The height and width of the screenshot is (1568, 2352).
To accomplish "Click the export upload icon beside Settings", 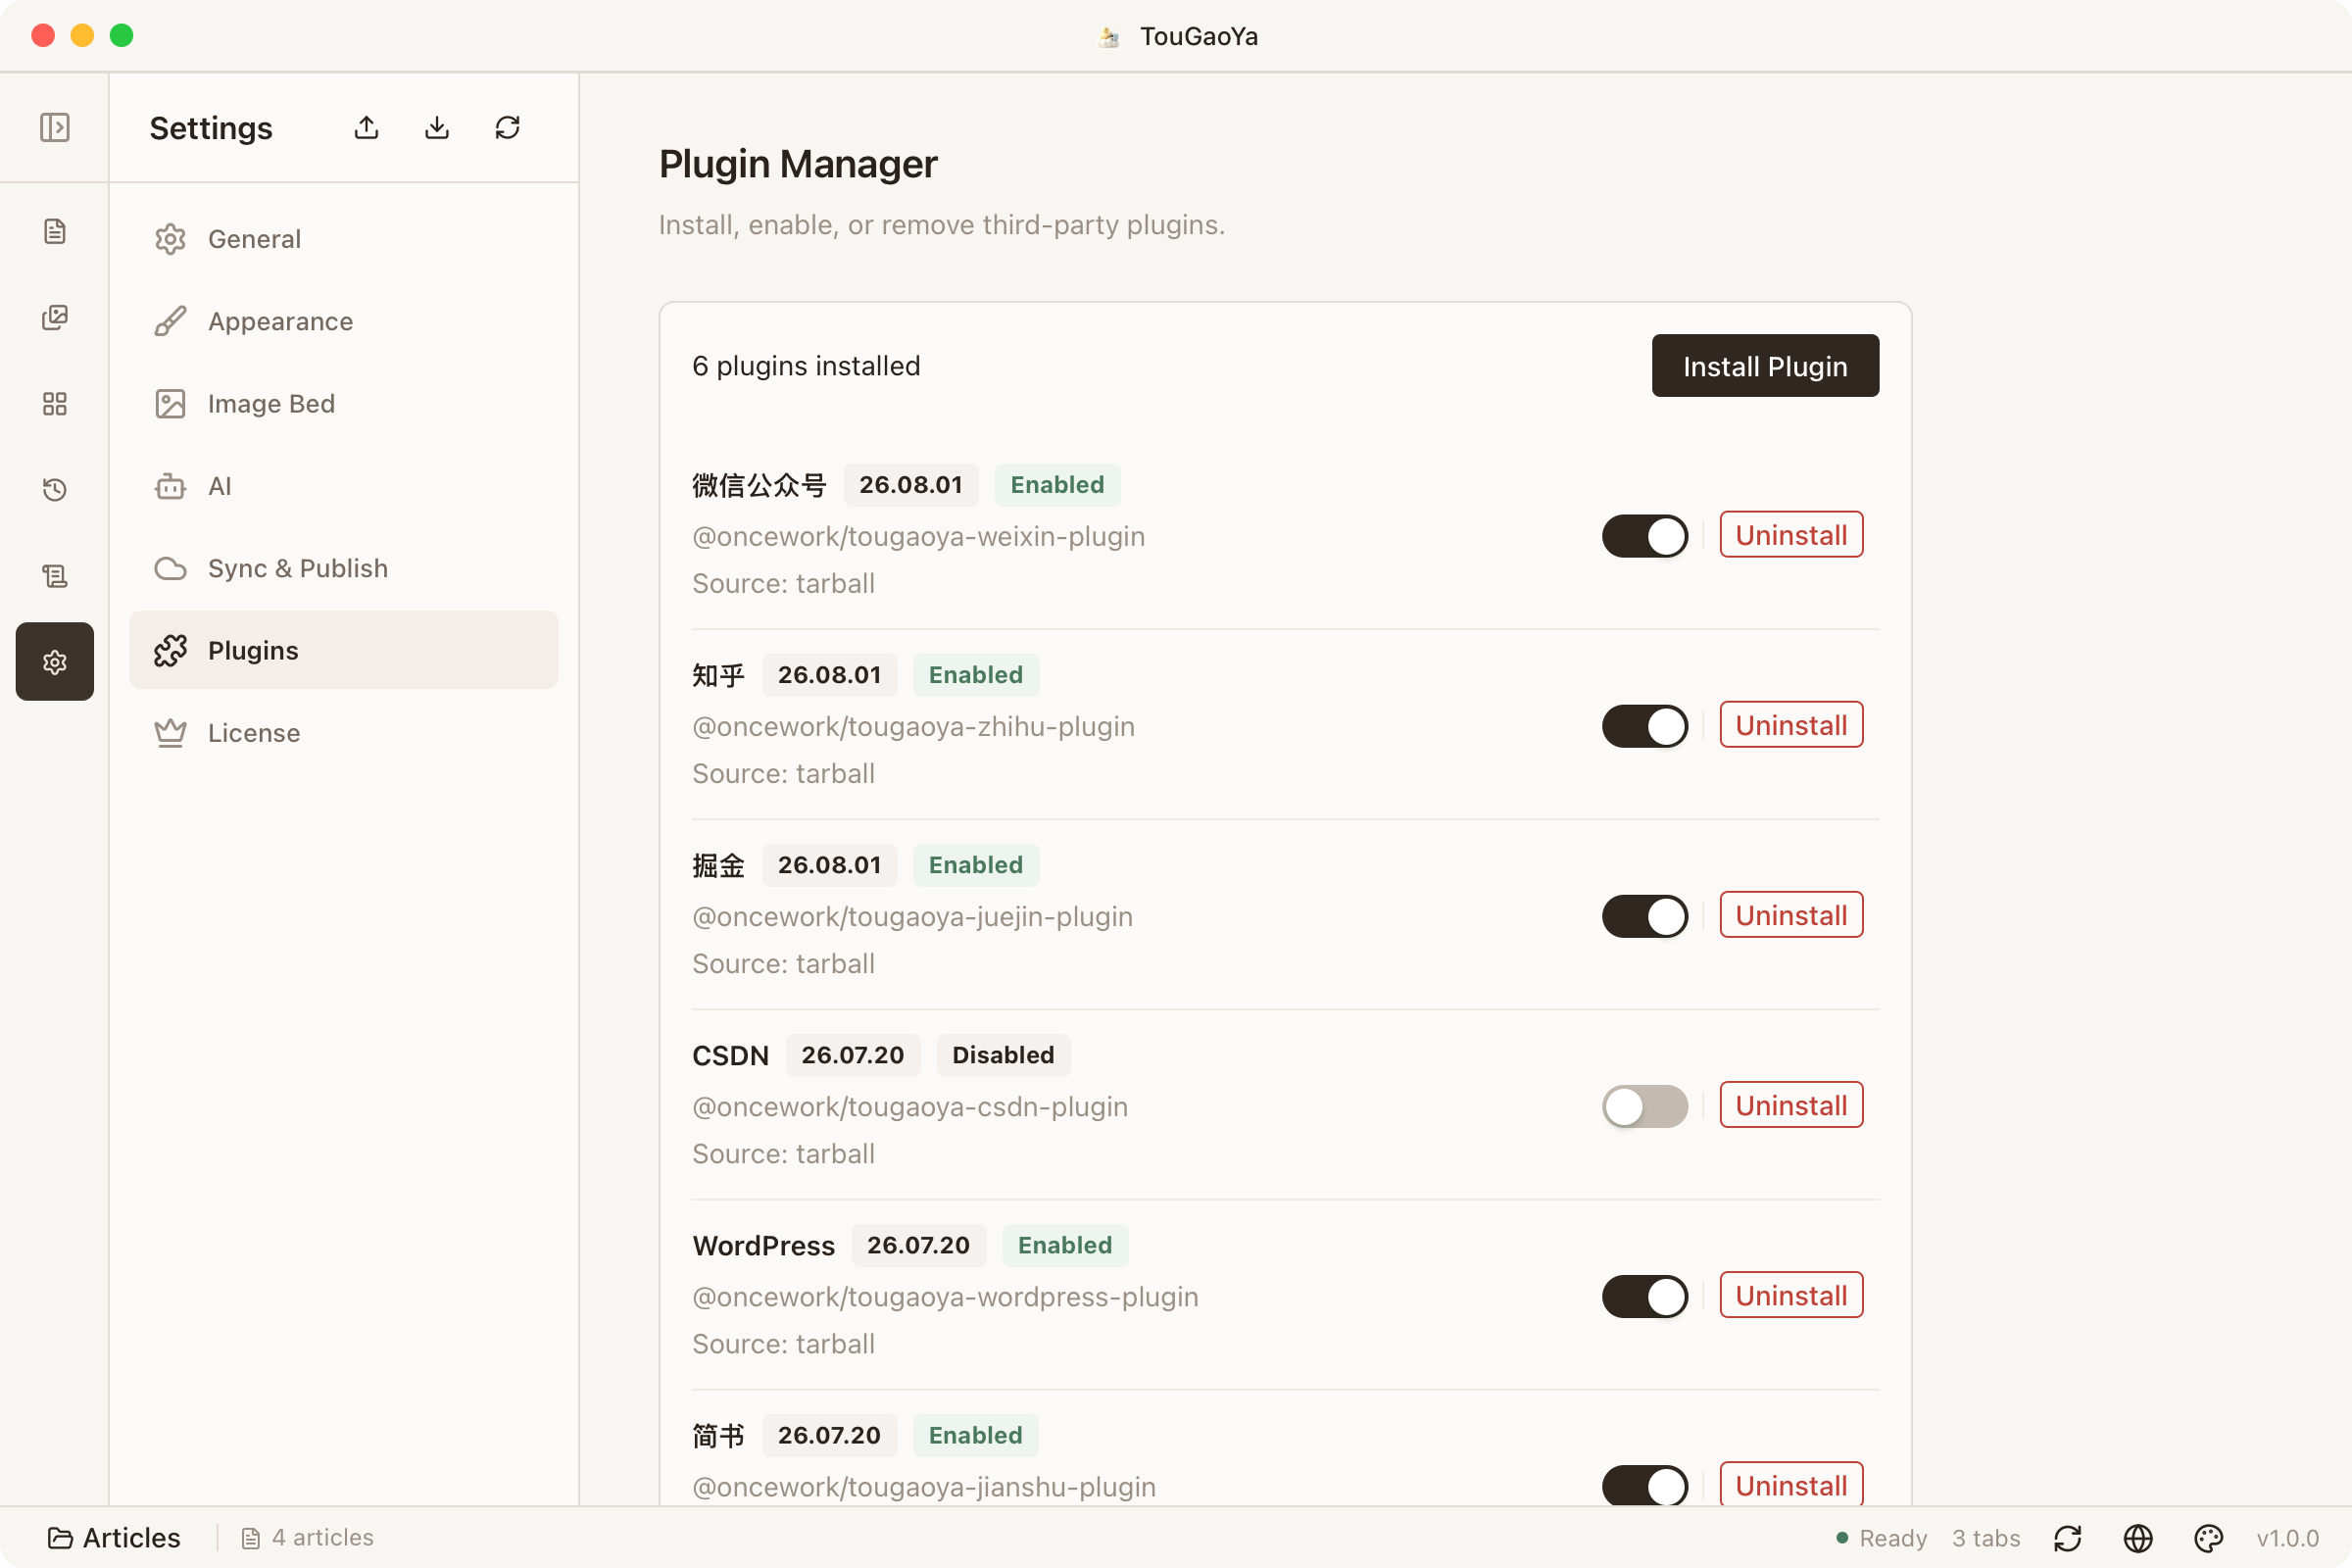I will [x=367, y=128].
